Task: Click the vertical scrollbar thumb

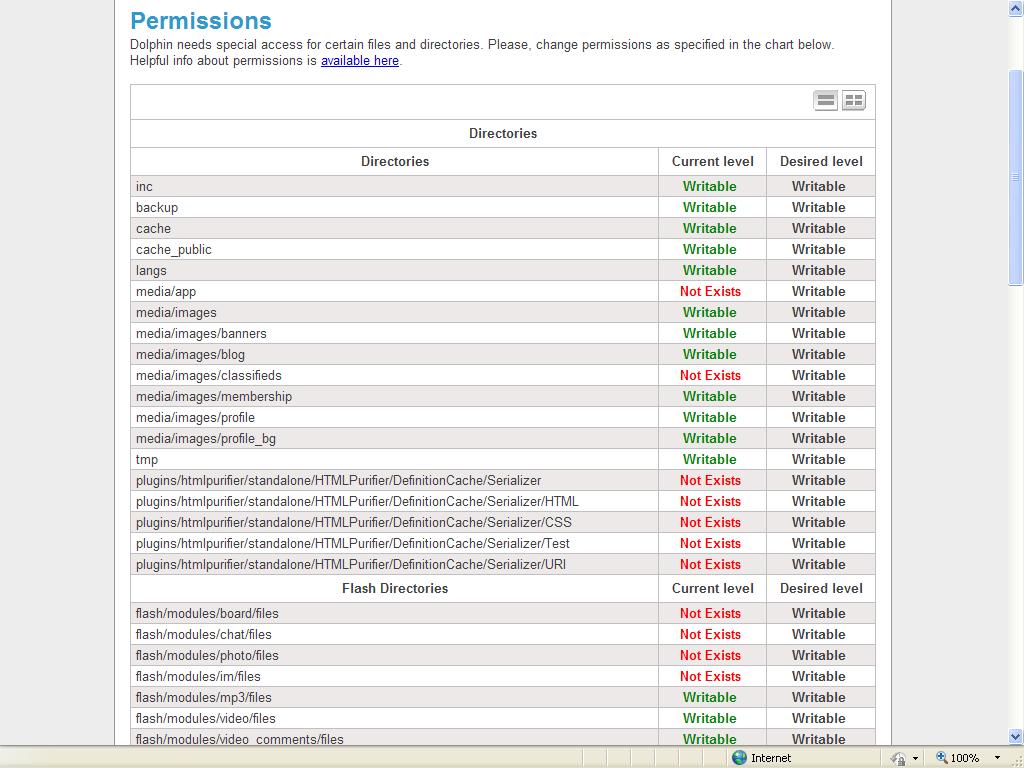Action: (x=1015, y=178)
